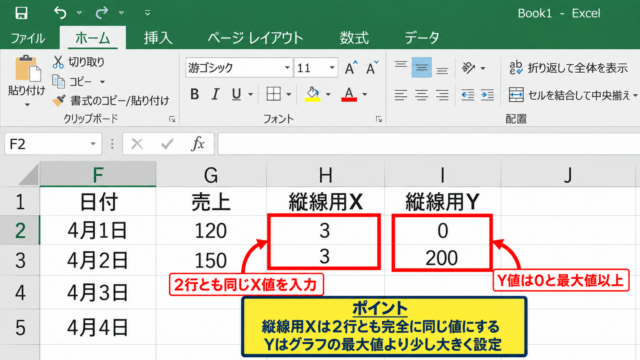Screen dimensions: 640x360
Task: Click 切り取り (cut)
Action: click(x=78, y=62)
